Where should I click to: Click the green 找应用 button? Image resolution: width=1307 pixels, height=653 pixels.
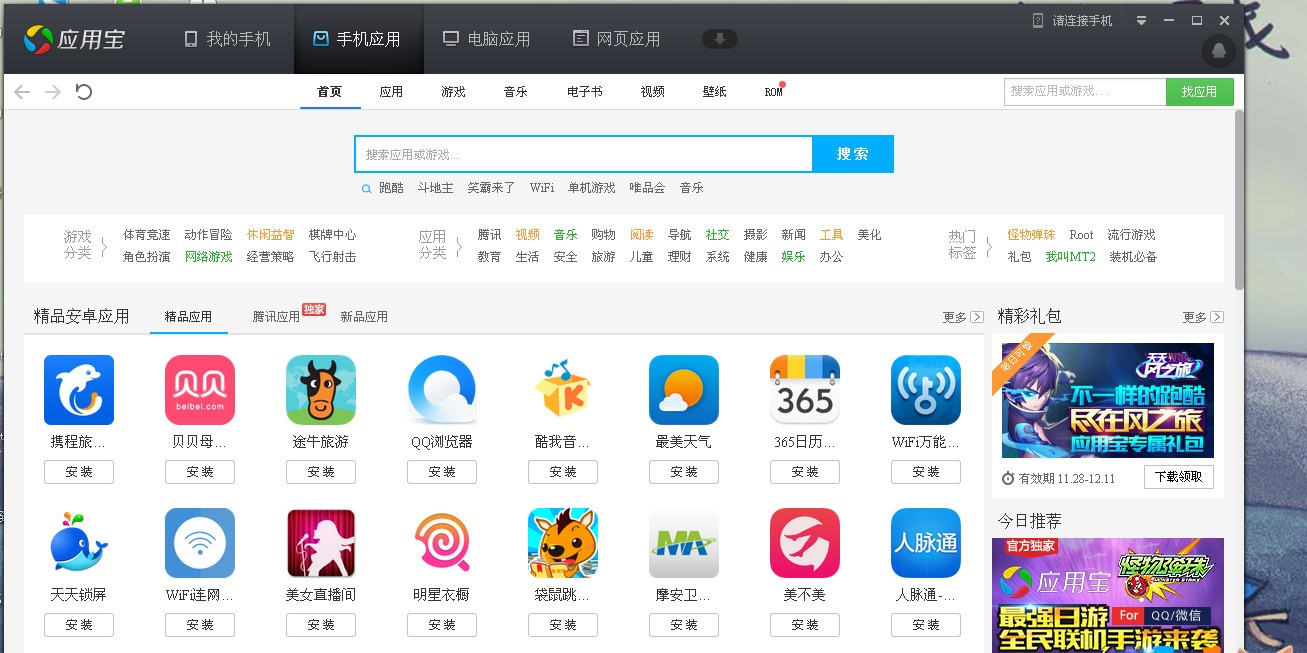click(x=1200, y=92)
